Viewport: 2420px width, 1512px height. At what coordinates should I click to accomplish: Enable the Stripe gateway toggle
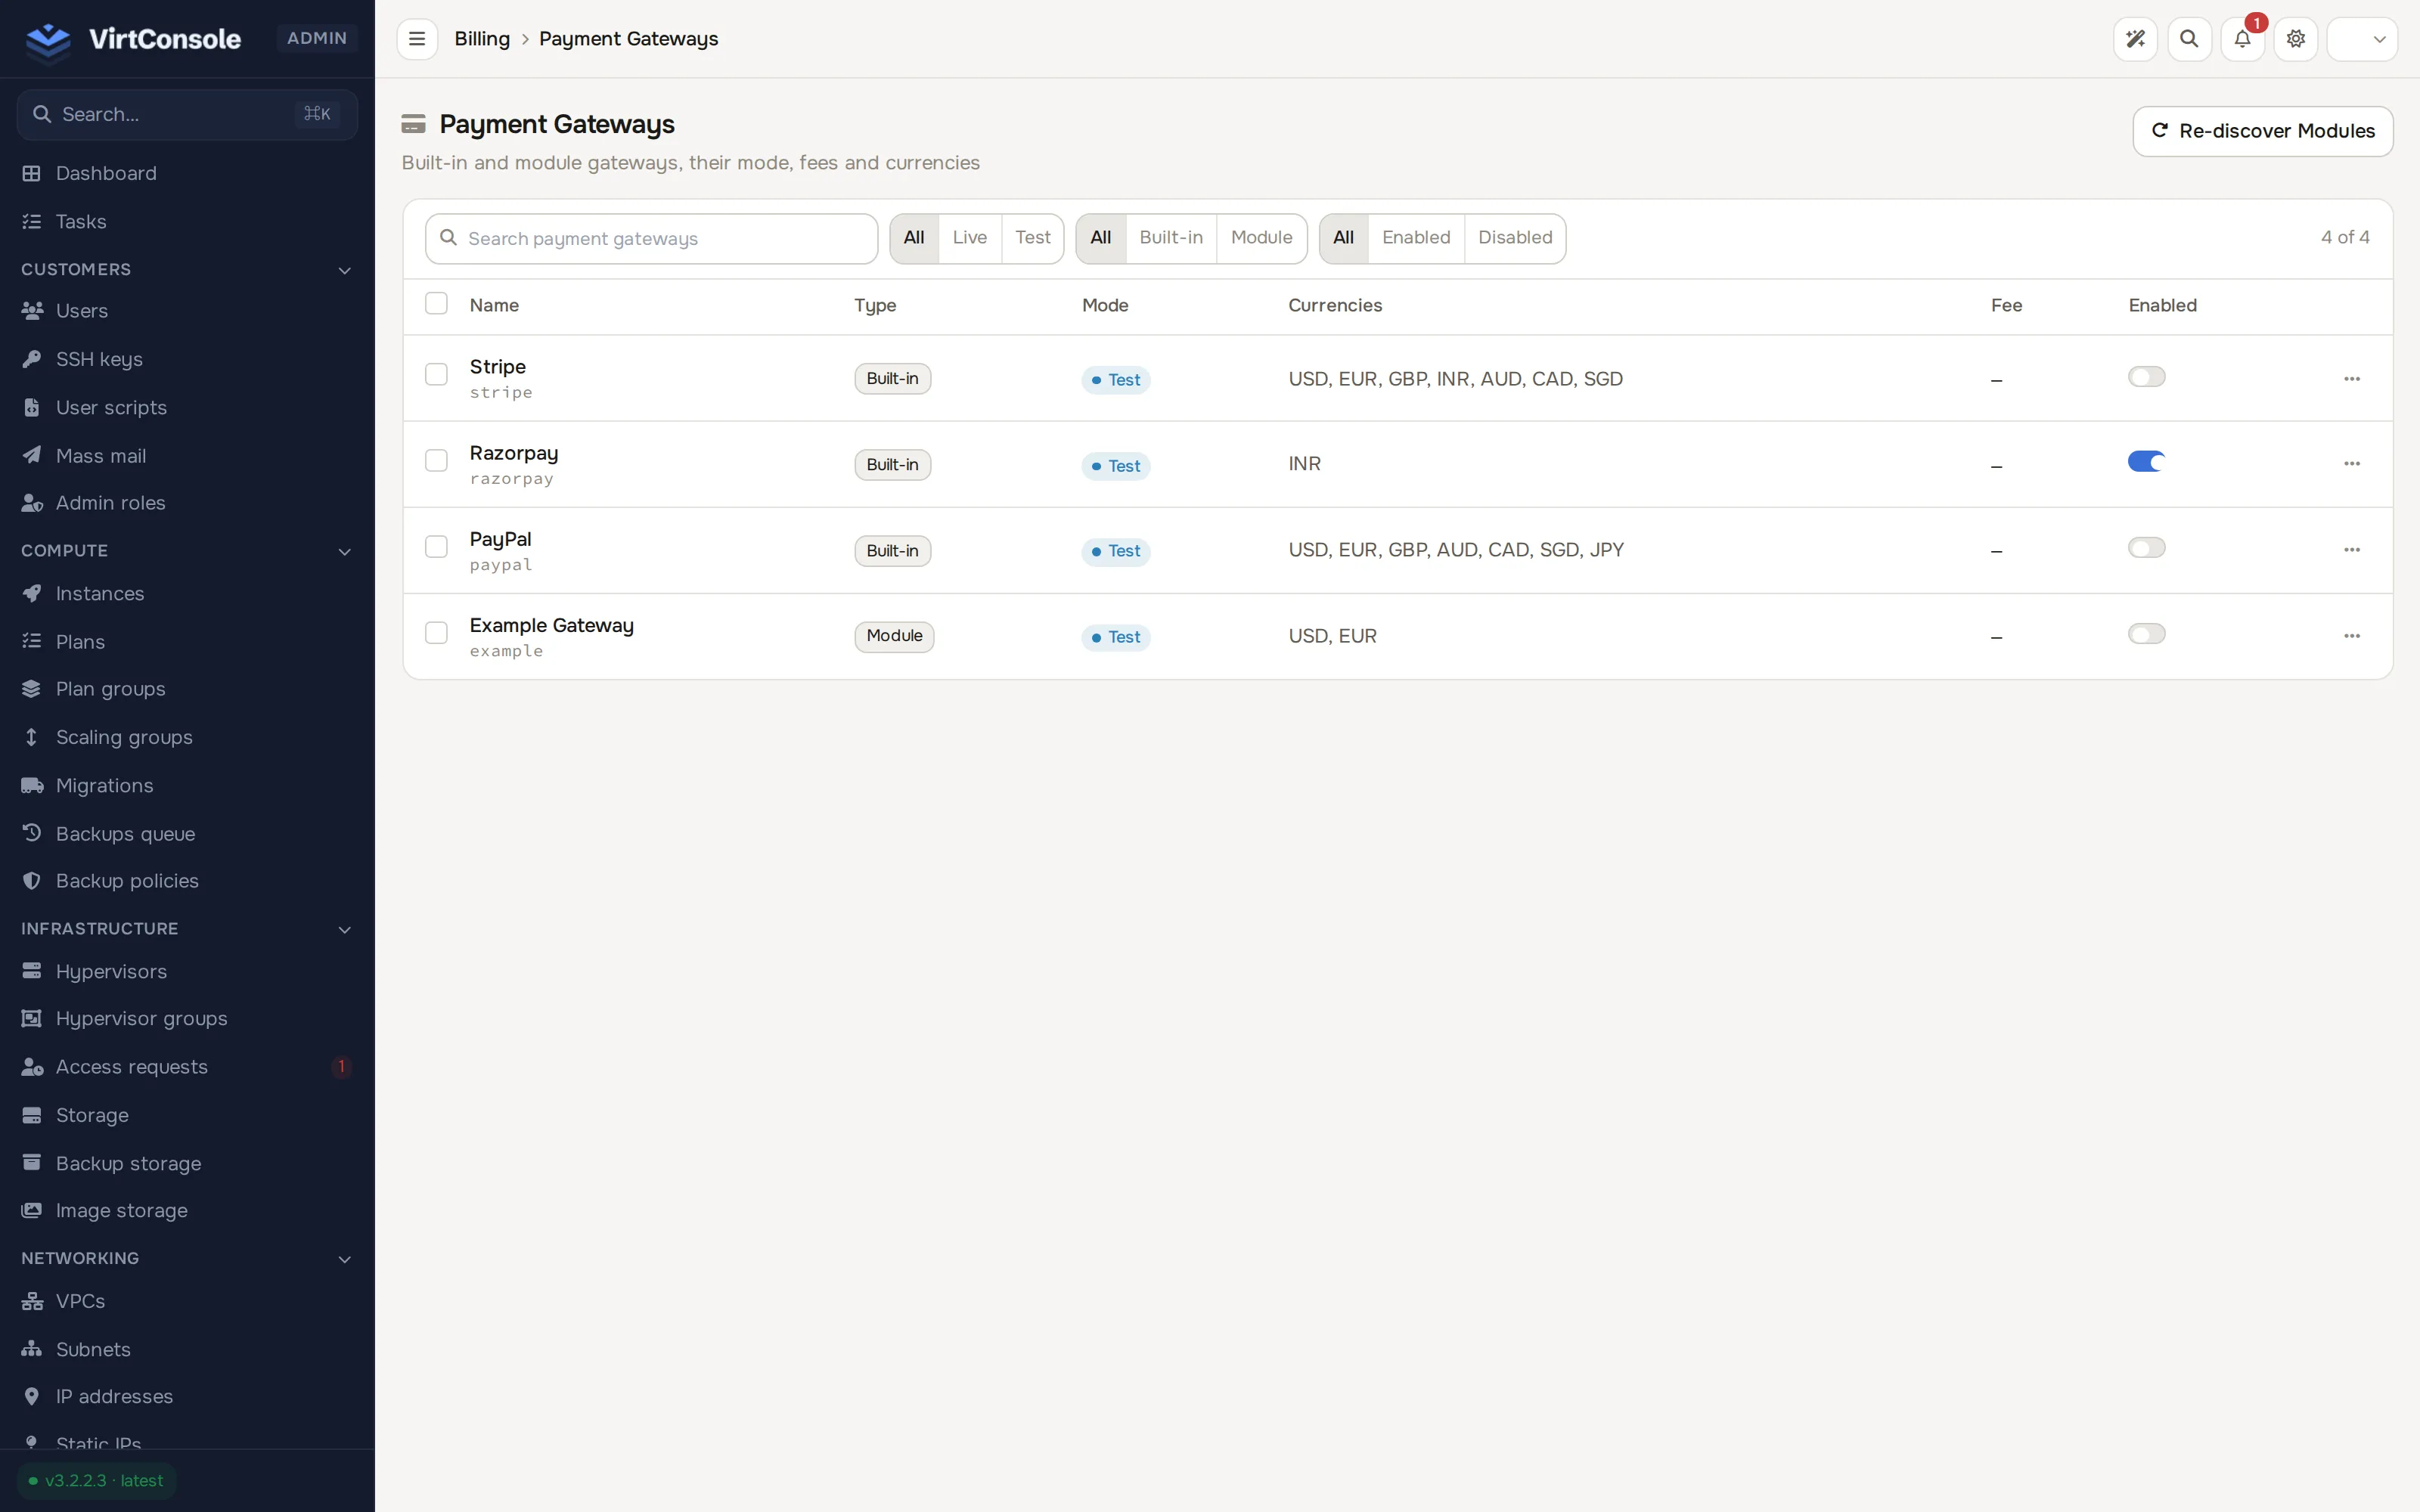tap(2146, 377)
